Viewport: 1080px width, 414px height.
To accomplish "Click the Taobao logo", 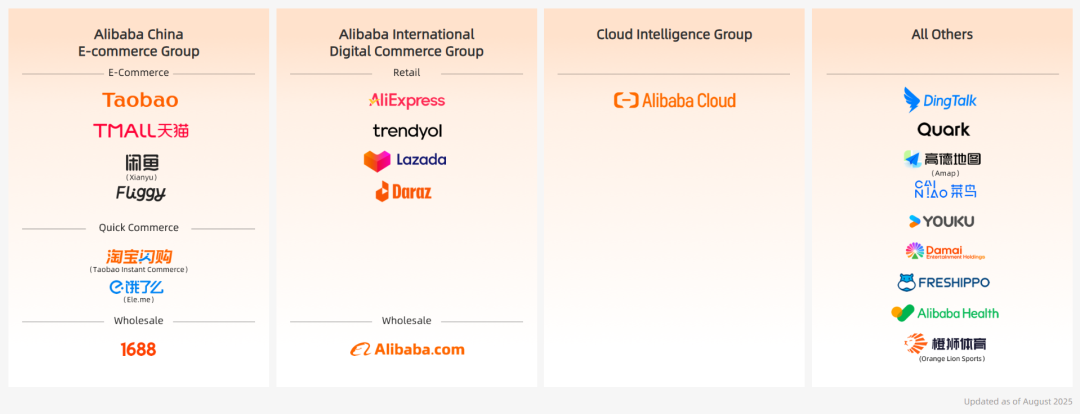I will (x=140, y=100).
